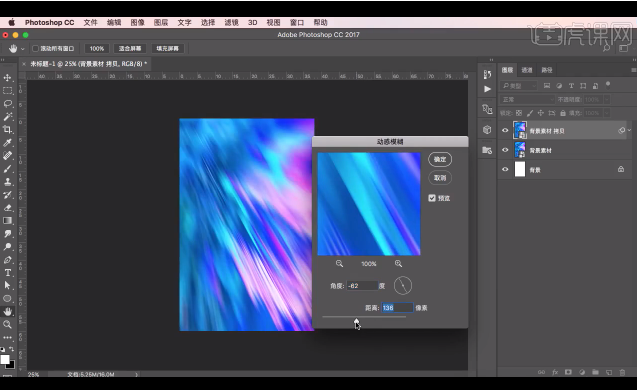This screenshot has width=637, height=390.
Task: Select the Lasso tool
Action: [7, 104]
